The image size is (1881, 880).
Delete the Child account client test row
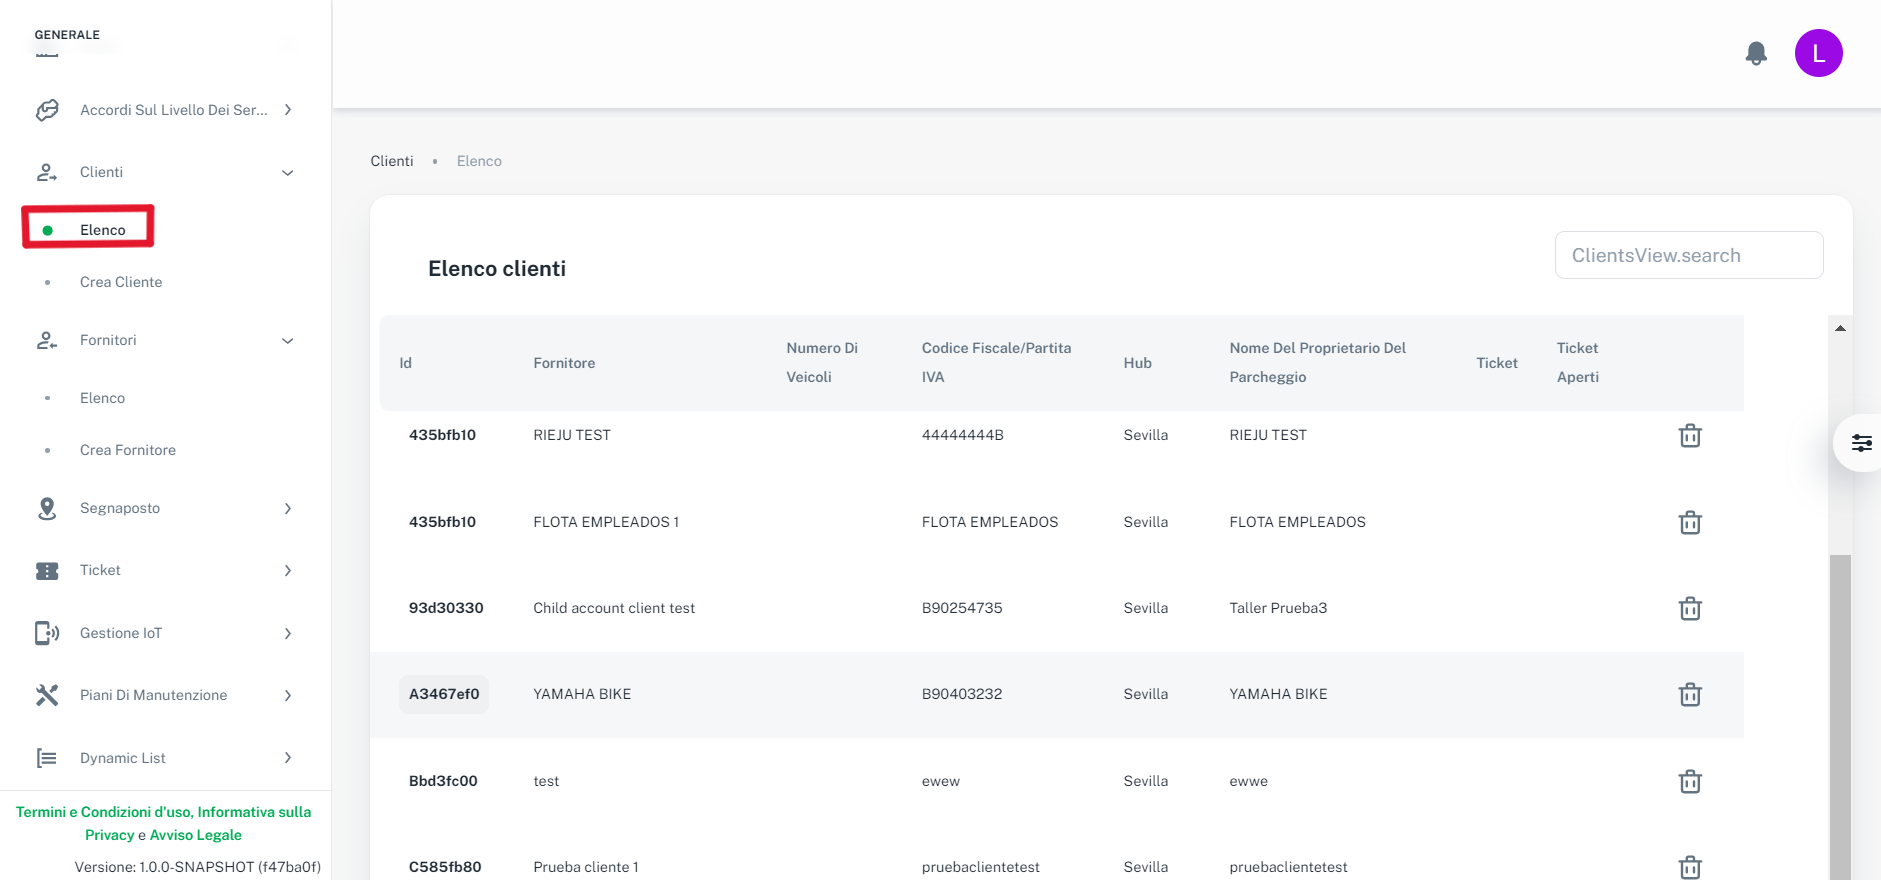point(1689,608)
